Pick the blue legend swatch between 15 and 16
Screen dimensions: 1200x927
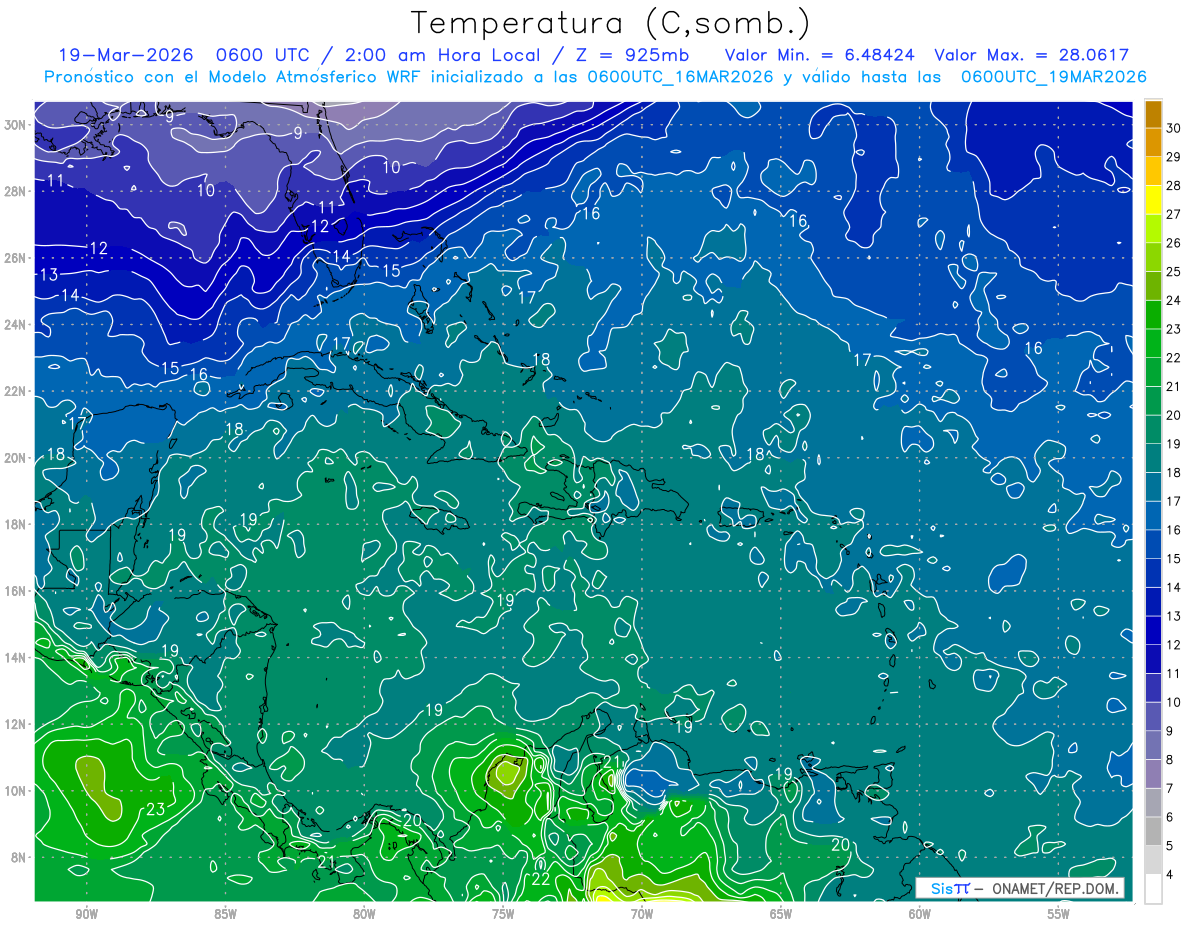click(x=1153, y=544)
